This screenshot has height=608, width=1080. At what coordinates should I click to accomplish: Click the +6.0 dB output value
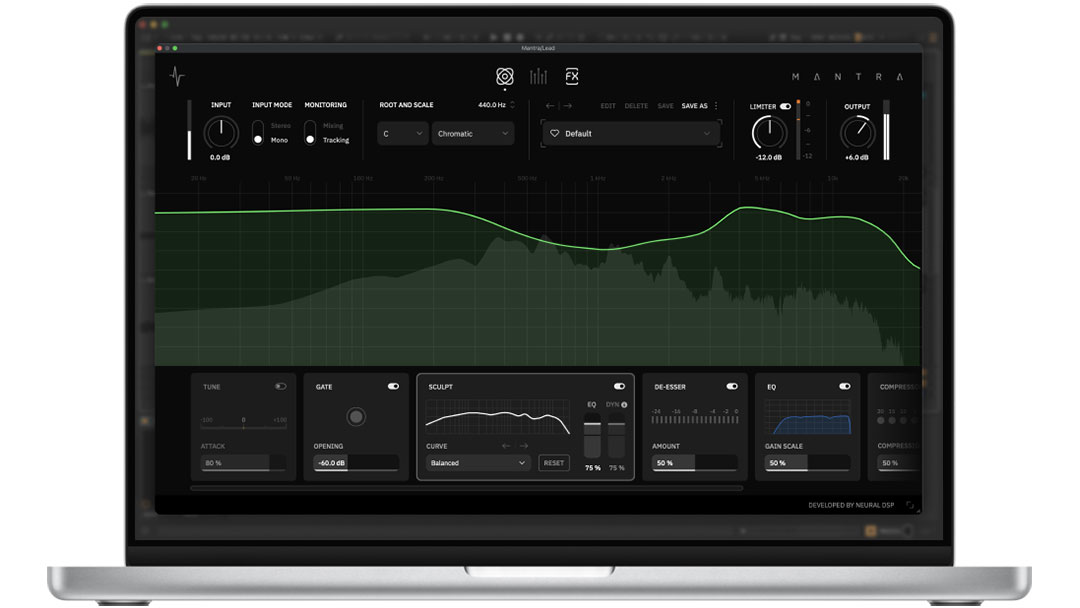coord(857,158)
